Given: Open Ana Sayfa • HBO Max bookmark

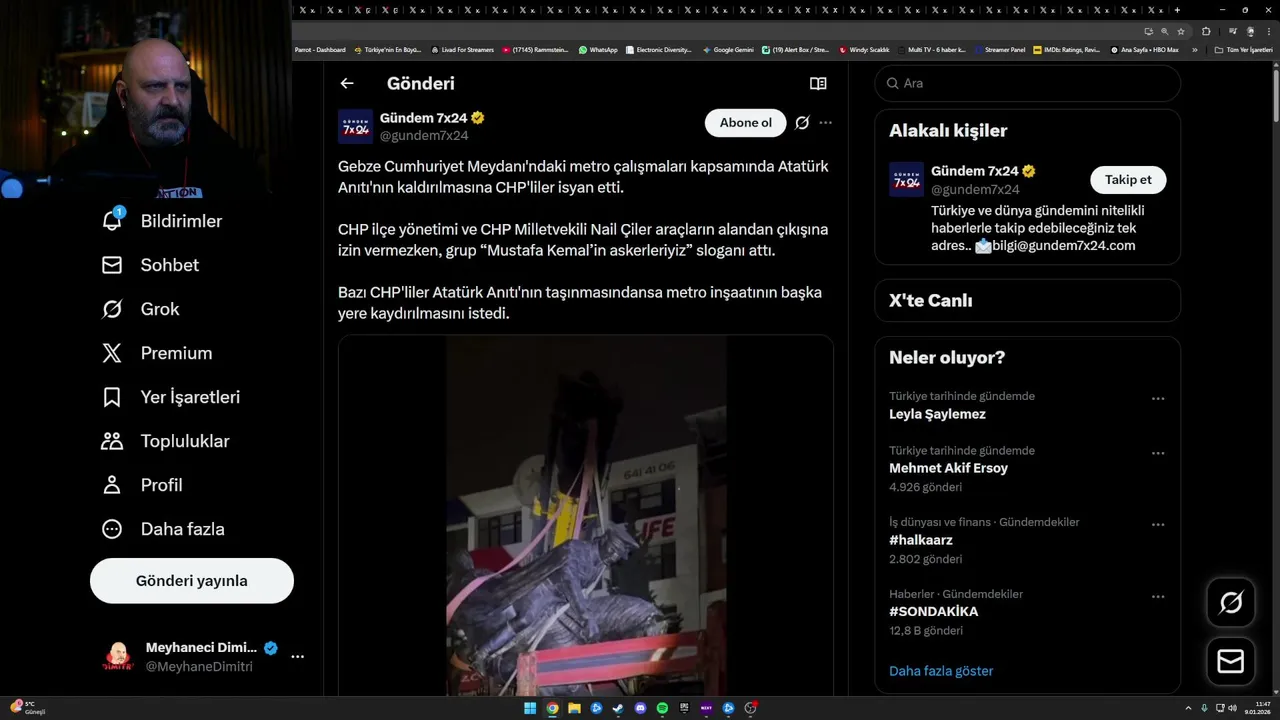Looking at the screenshot, I should [x=1144, y=50].
